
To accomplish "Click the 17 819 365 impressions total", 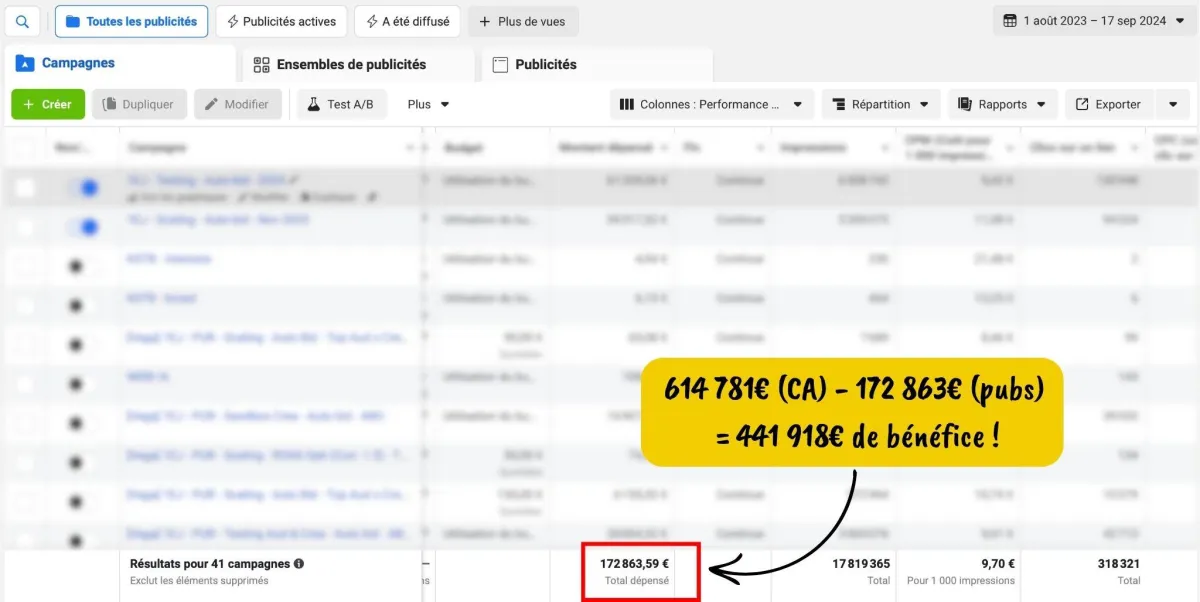I will [x=861, y=564].
